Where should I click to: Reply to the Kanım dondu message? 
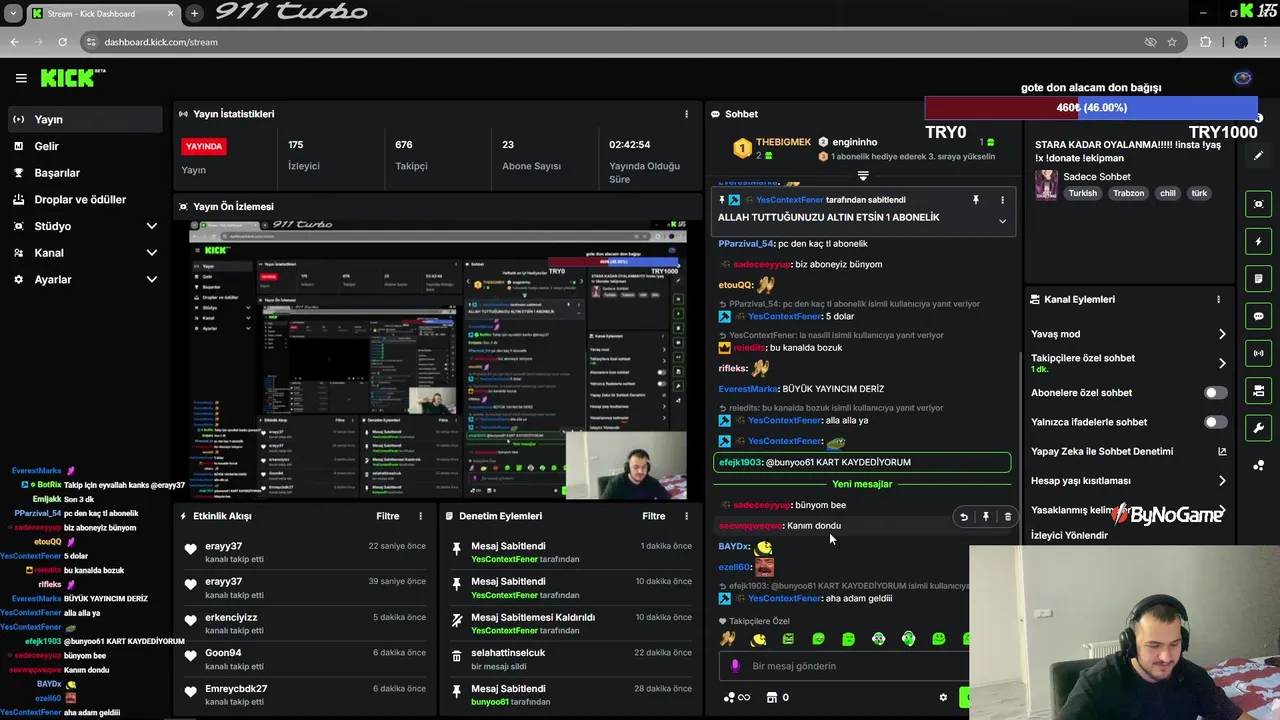point(964,517)
